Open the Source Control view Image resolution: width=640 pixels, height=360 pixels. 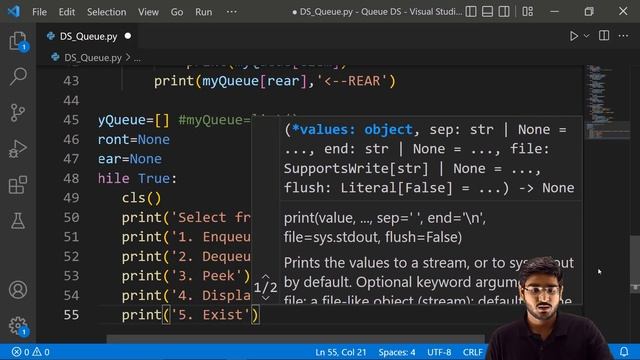[x=18, y=113]
